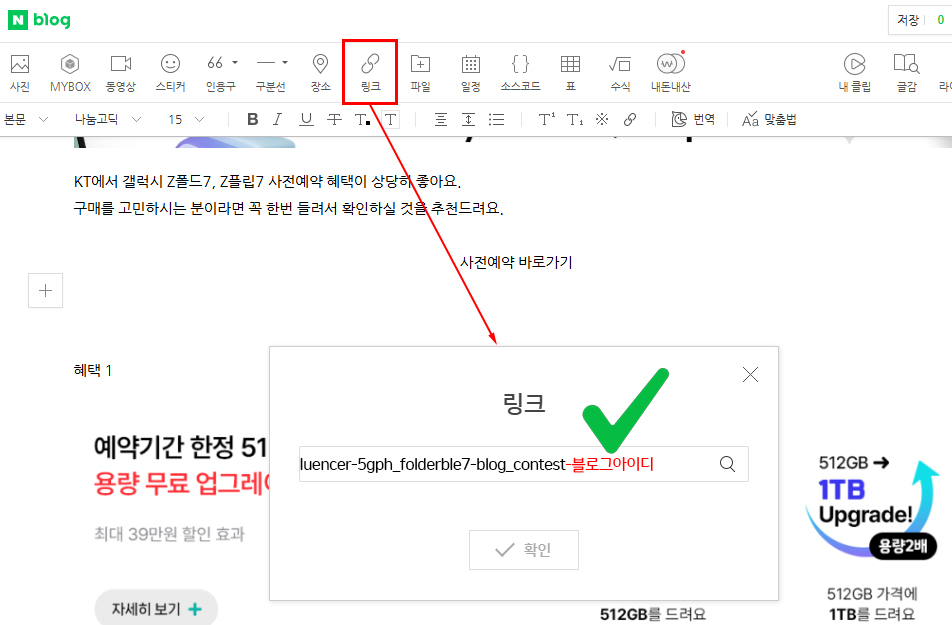
Task: Insert a 표 (table)
Action: pyautogui.click(x=570, y=72)
